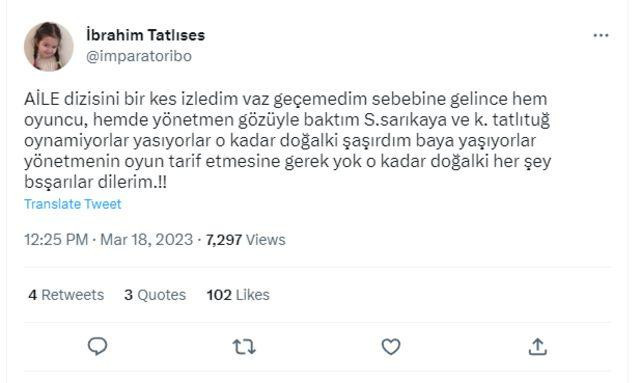Open the İbrahim Tatlıses display name
This screenshot has height=383, width=640.
pyautogui.click(x=145, y=35)
